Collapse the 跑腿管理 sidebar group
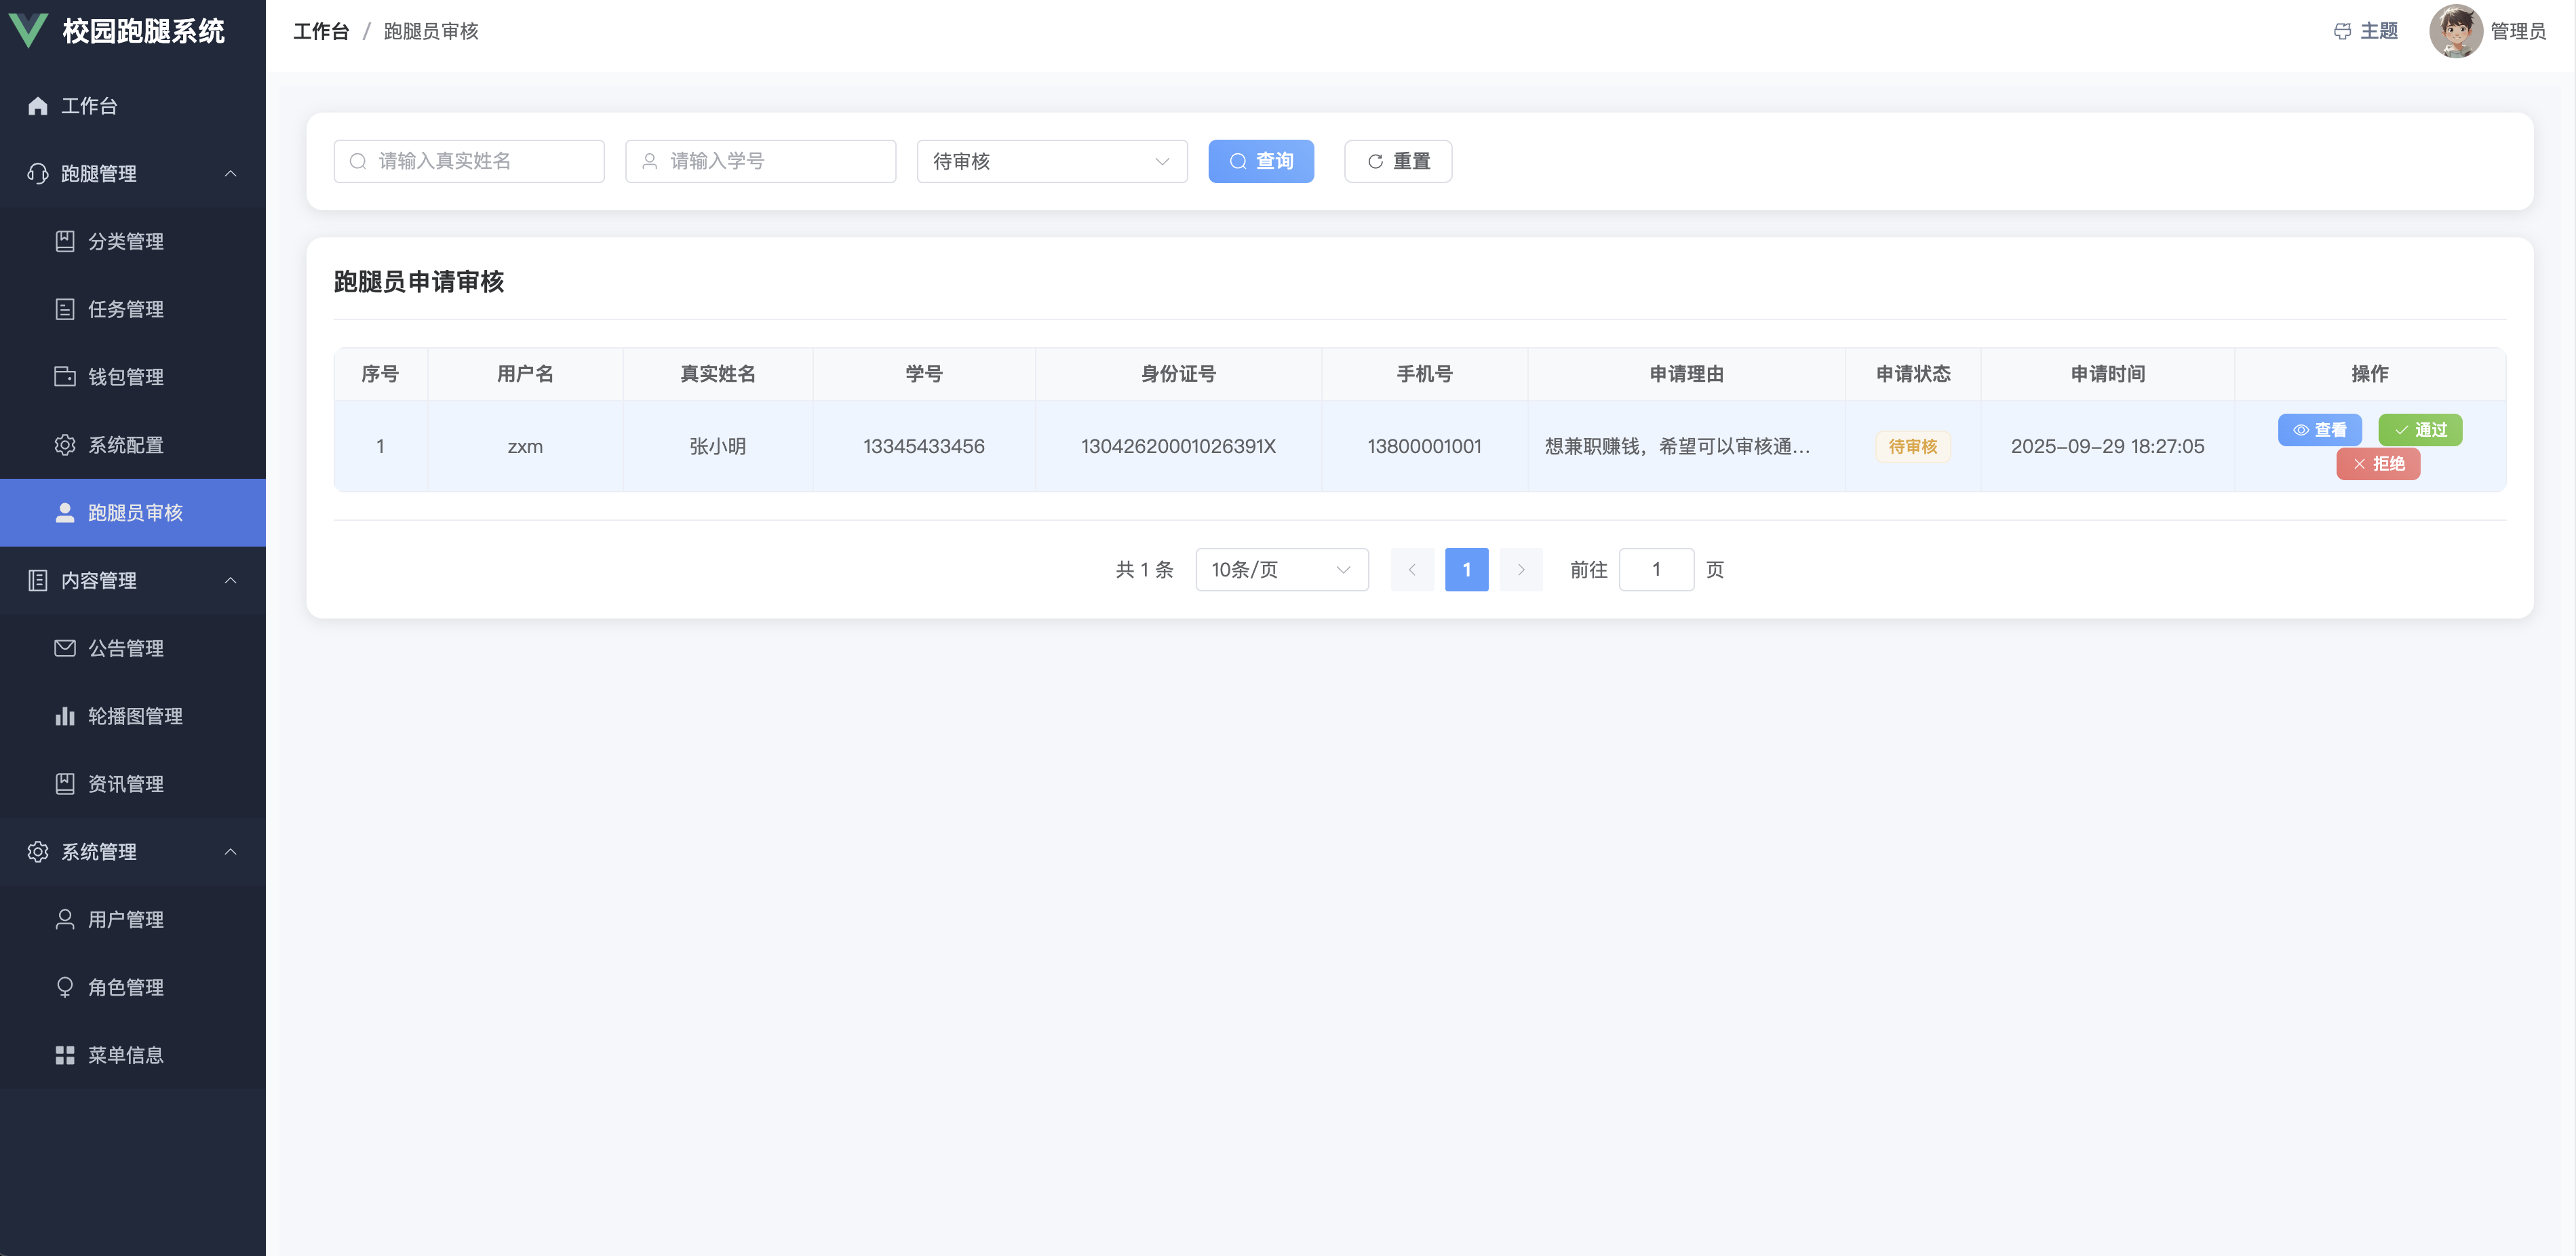Screen dimensions: 2576x1256 click(231, 173)
